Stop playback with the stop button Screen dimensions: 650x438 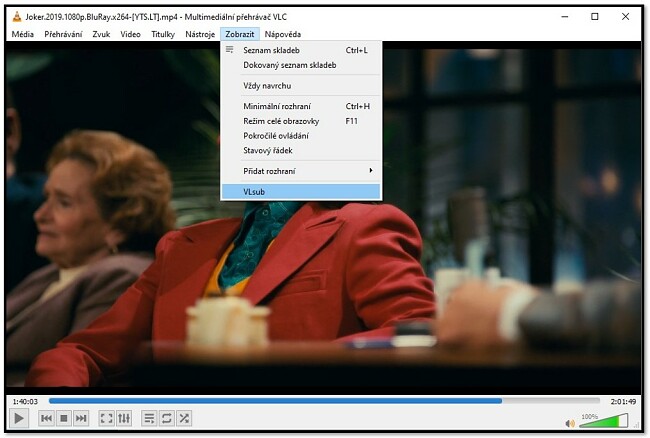[x=64, y=418]
